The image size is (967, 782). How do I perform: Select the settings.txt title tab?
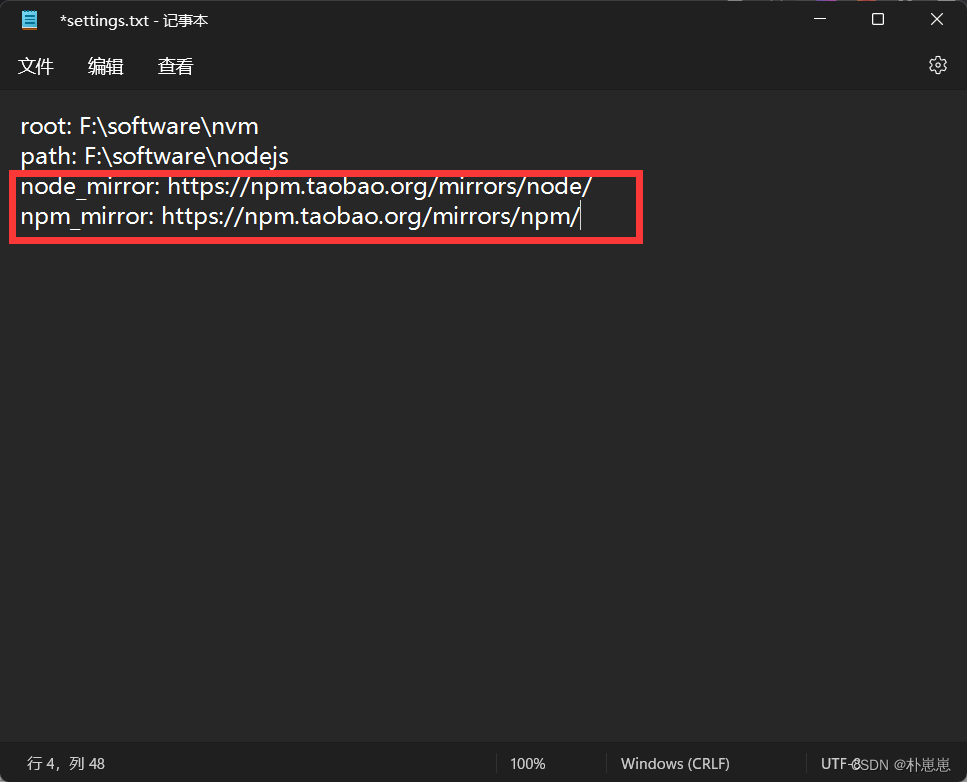(135, 19)
